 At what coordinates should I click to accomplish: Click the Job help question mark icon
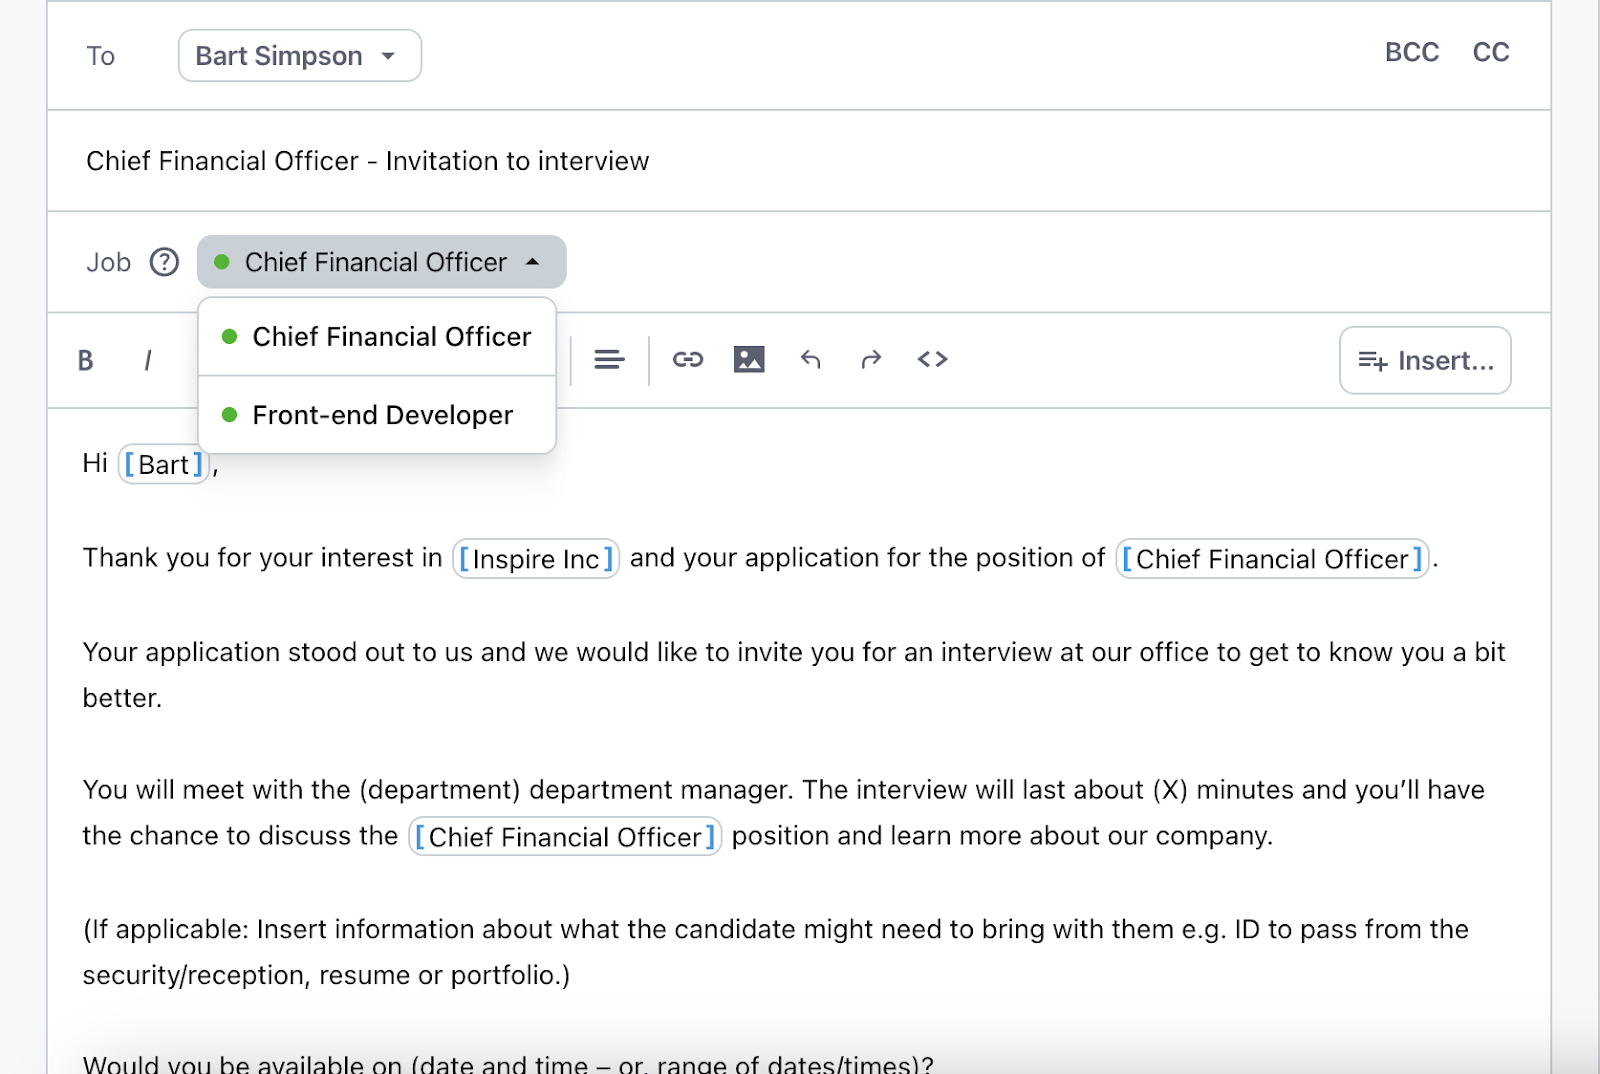[164, 262]
